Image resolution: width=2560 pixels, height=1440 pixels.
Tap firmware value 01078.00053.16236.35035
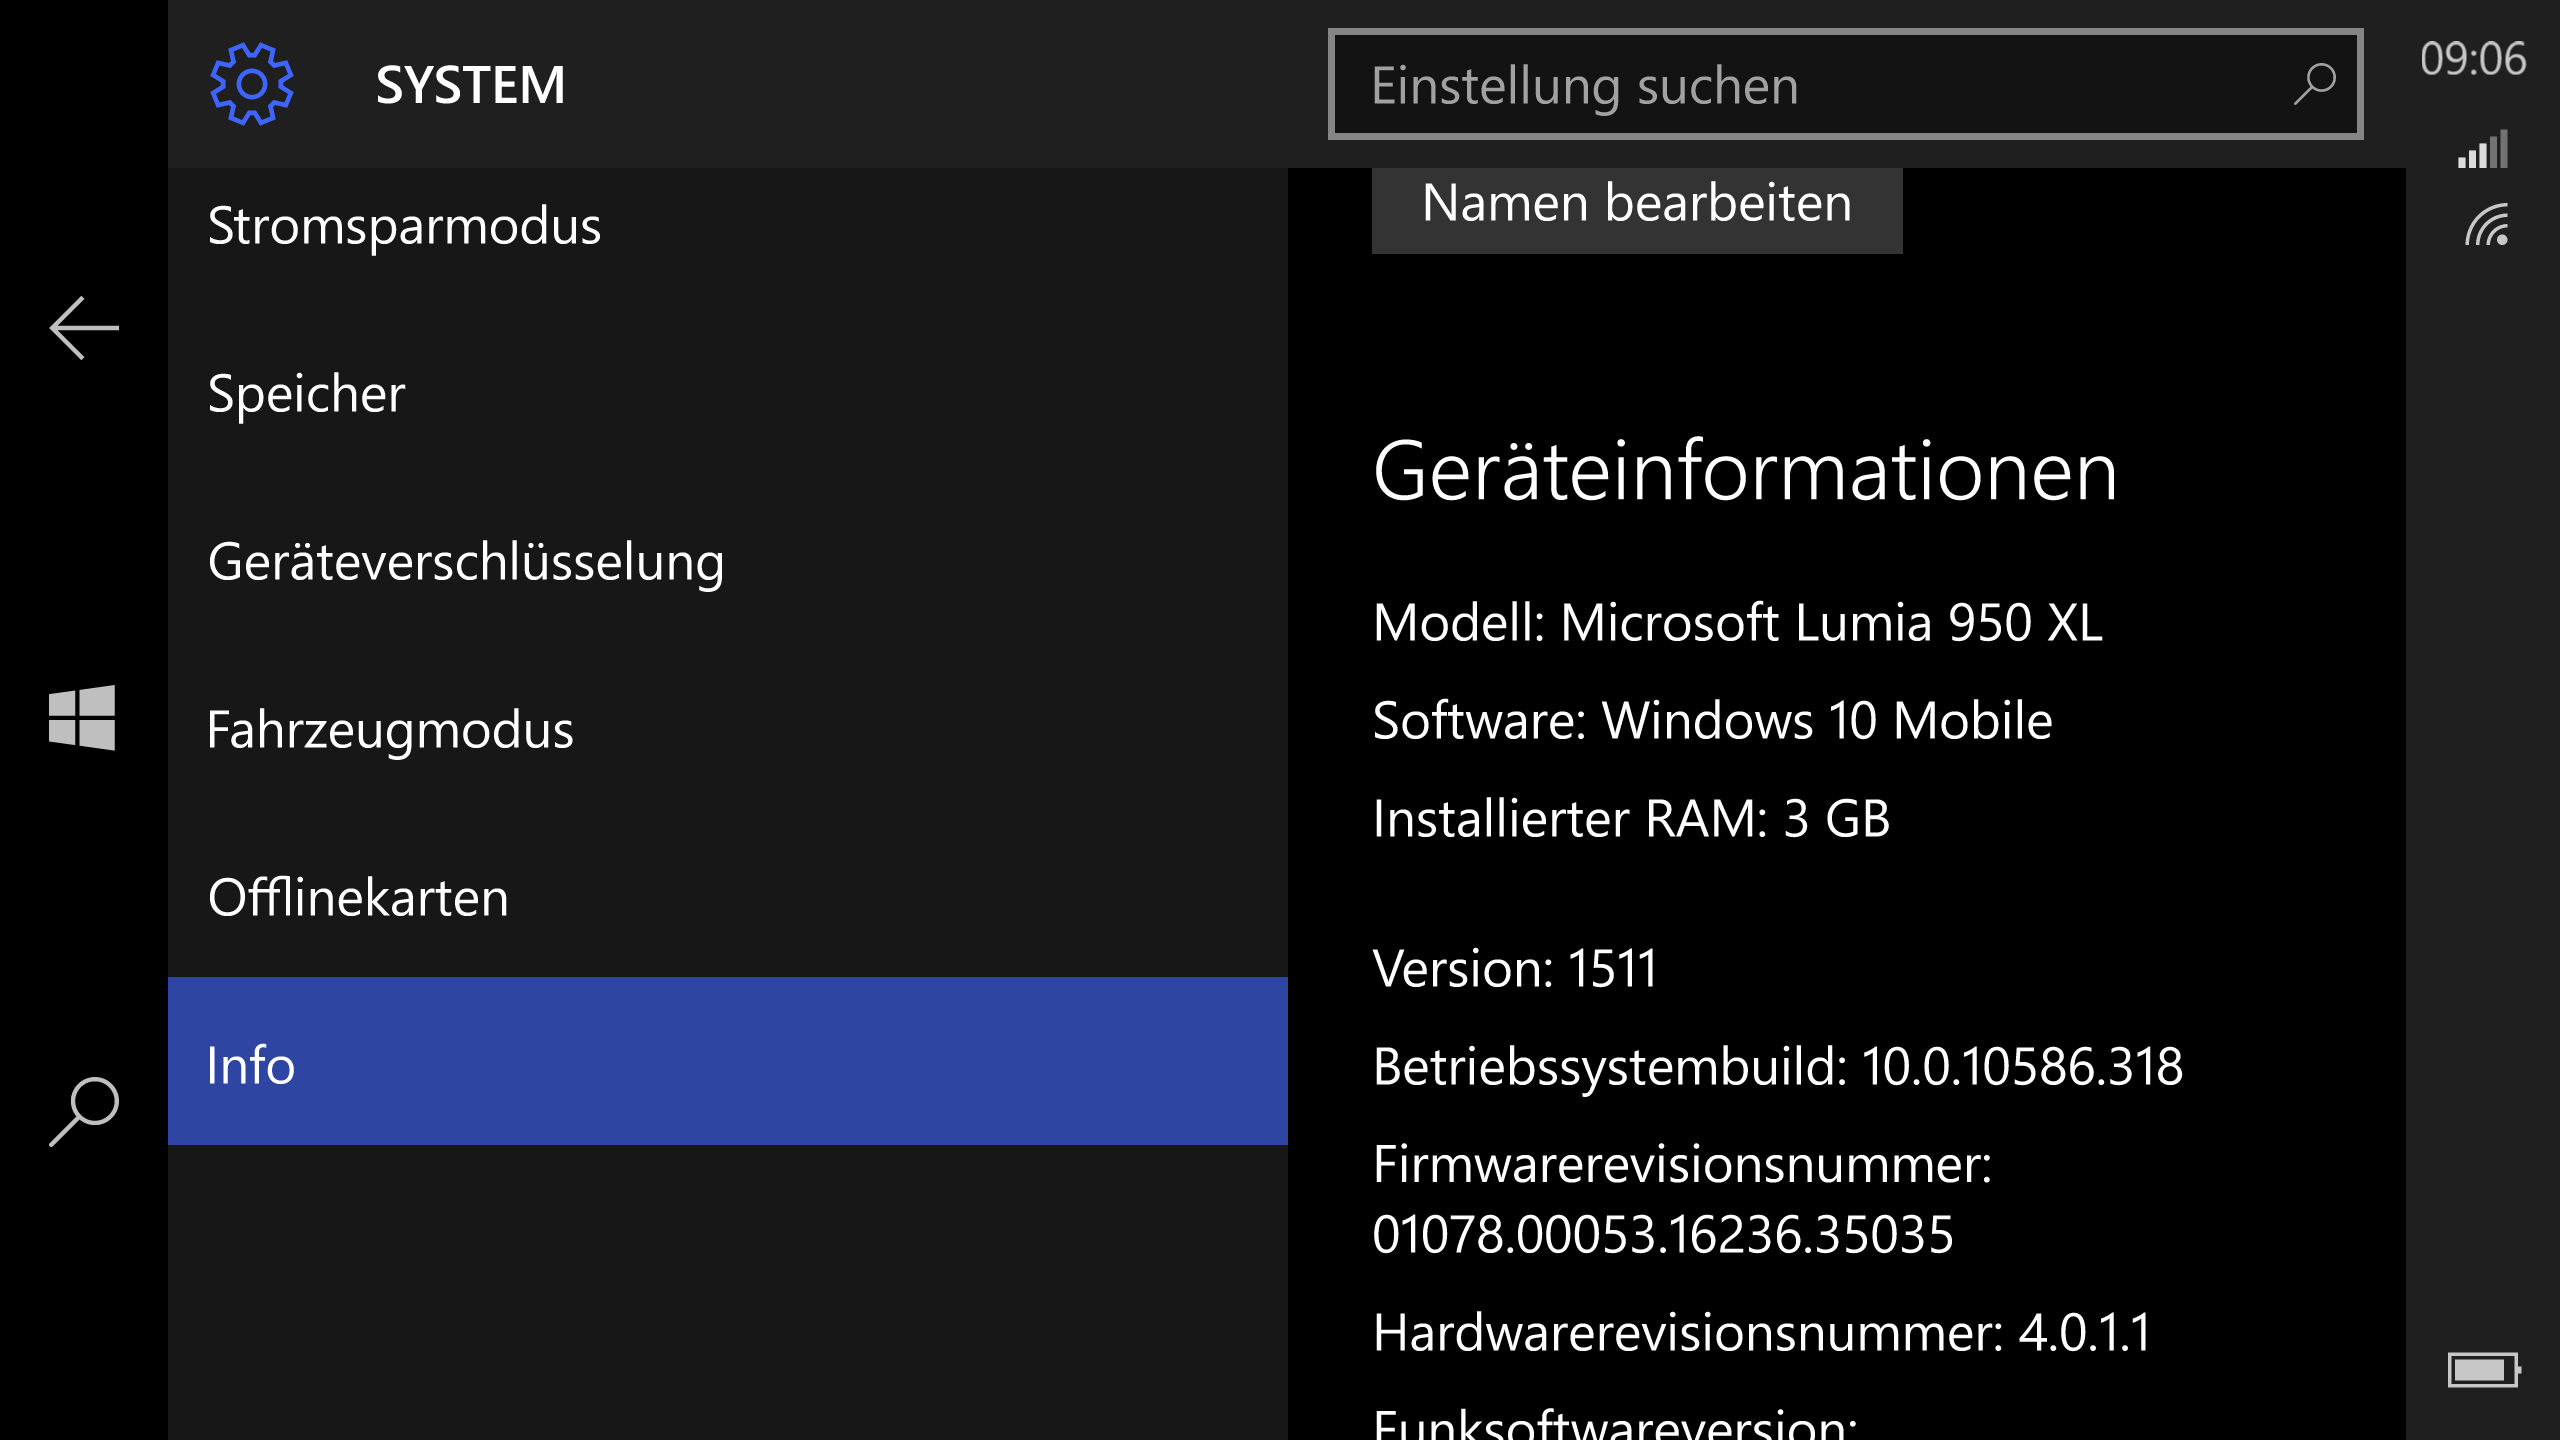tap(1663, 1234)
